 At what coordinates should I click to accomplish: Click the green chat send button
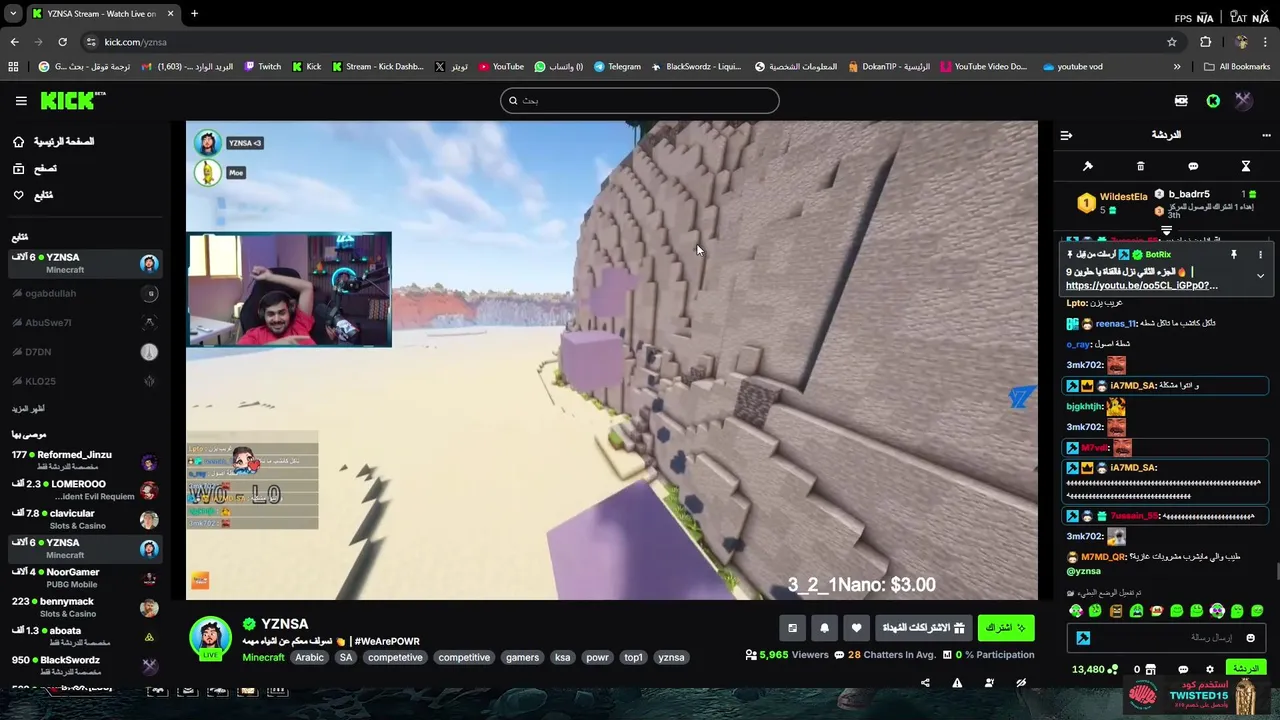(1245, 669)
